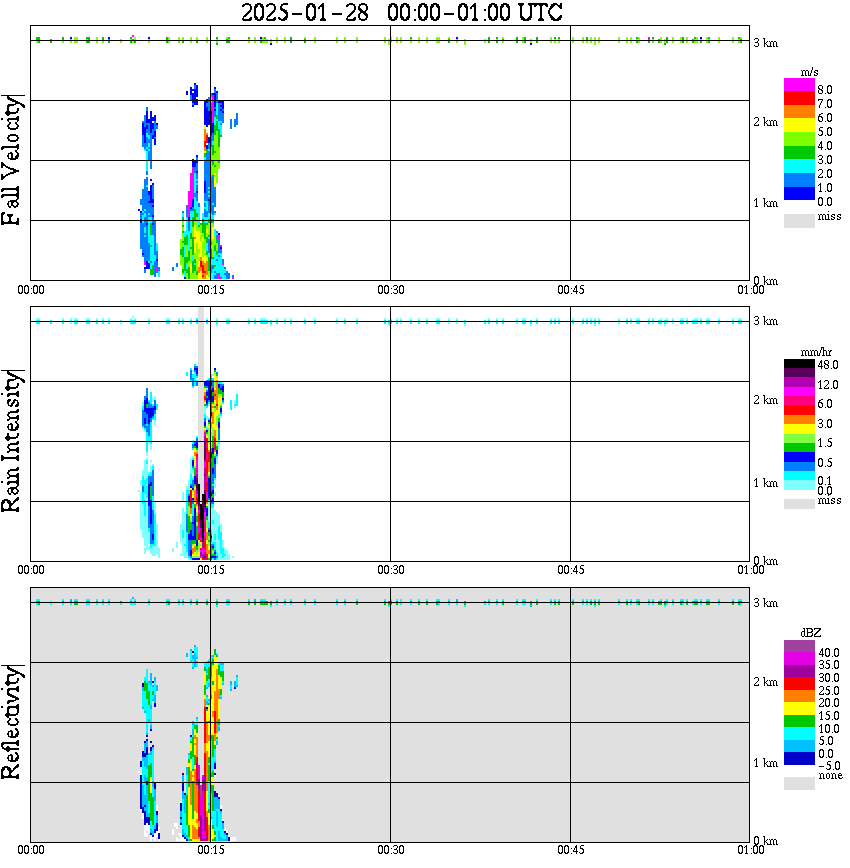Select the 12.0 value in the mm/hr legend

[x=827, y=384]
